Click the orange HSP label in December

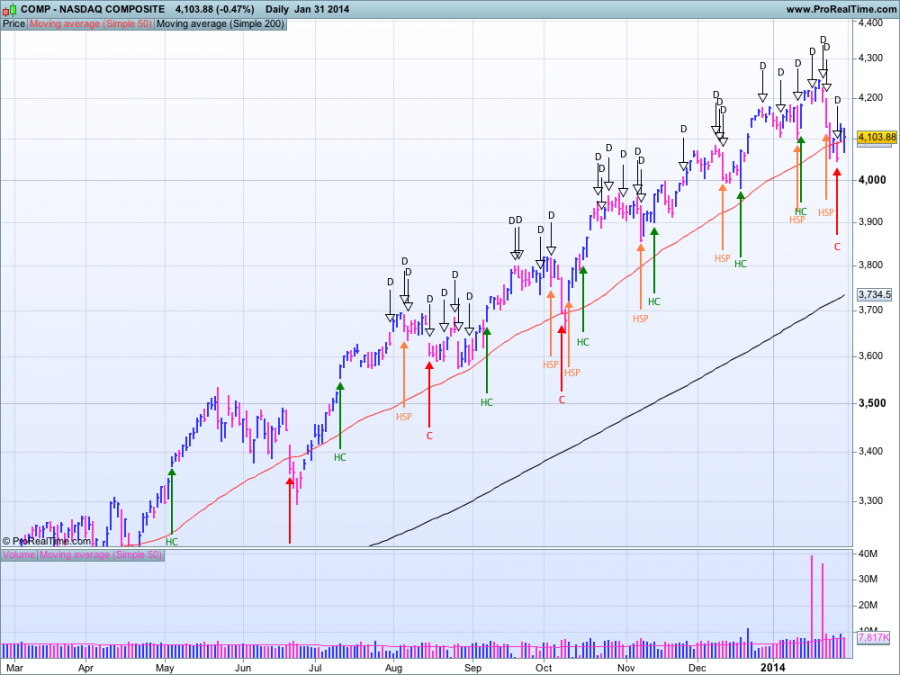pyautogui.click(x=722, y=258)
